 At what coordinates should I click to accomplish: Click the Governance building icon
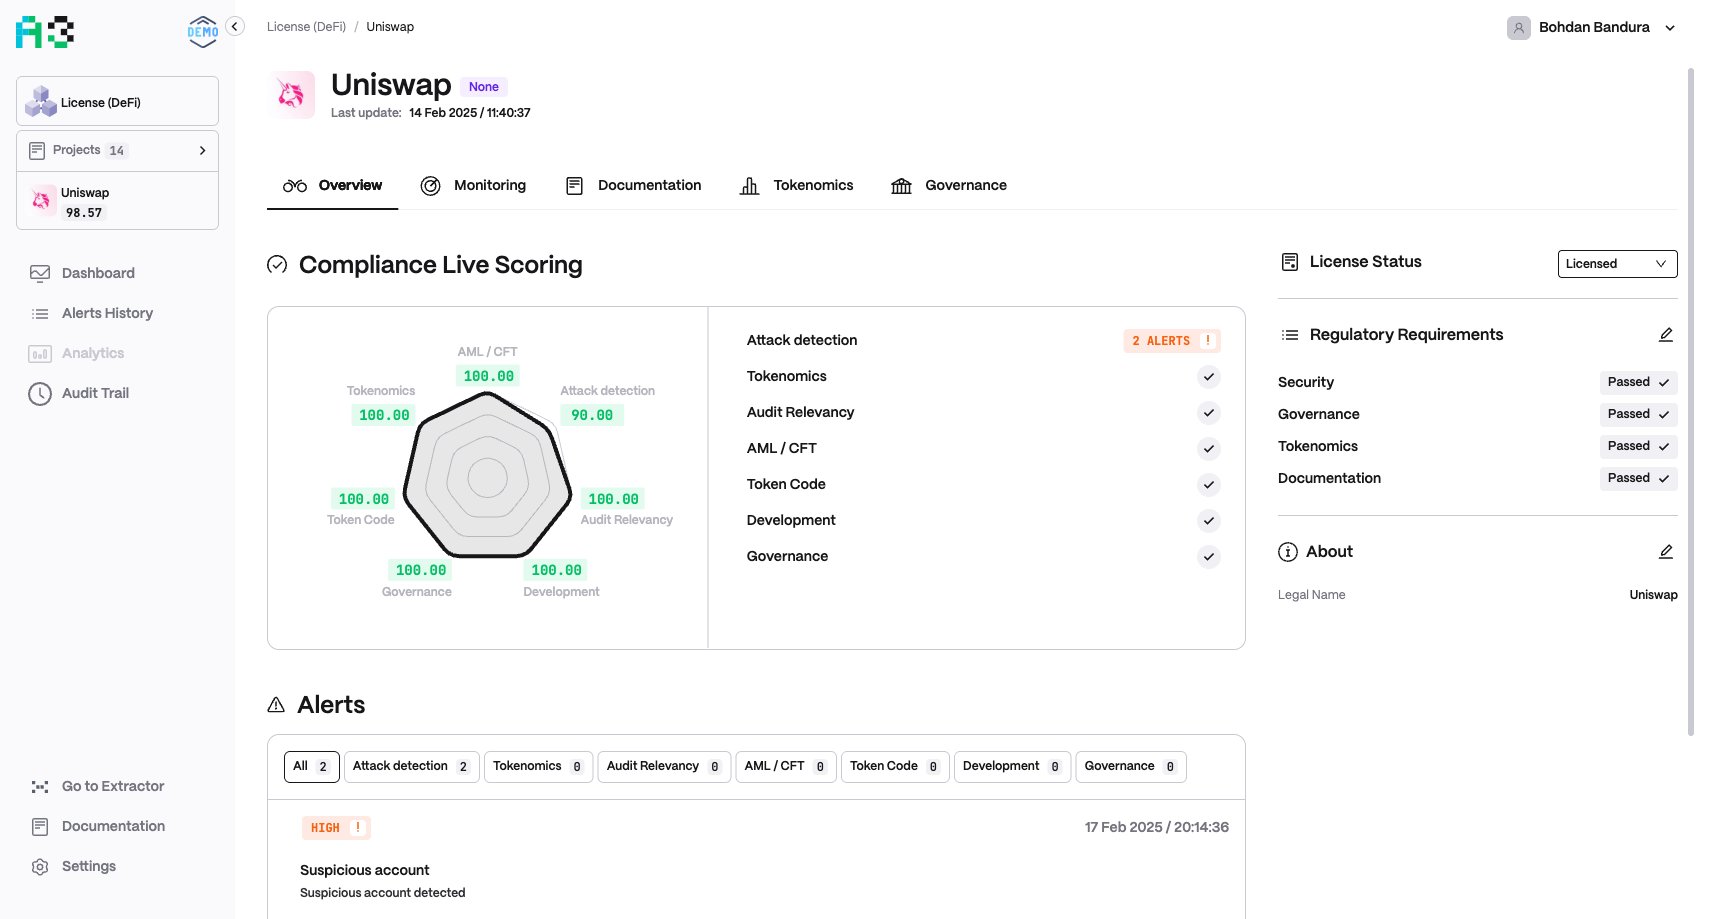pyautogui.click(x=901, y=185)
